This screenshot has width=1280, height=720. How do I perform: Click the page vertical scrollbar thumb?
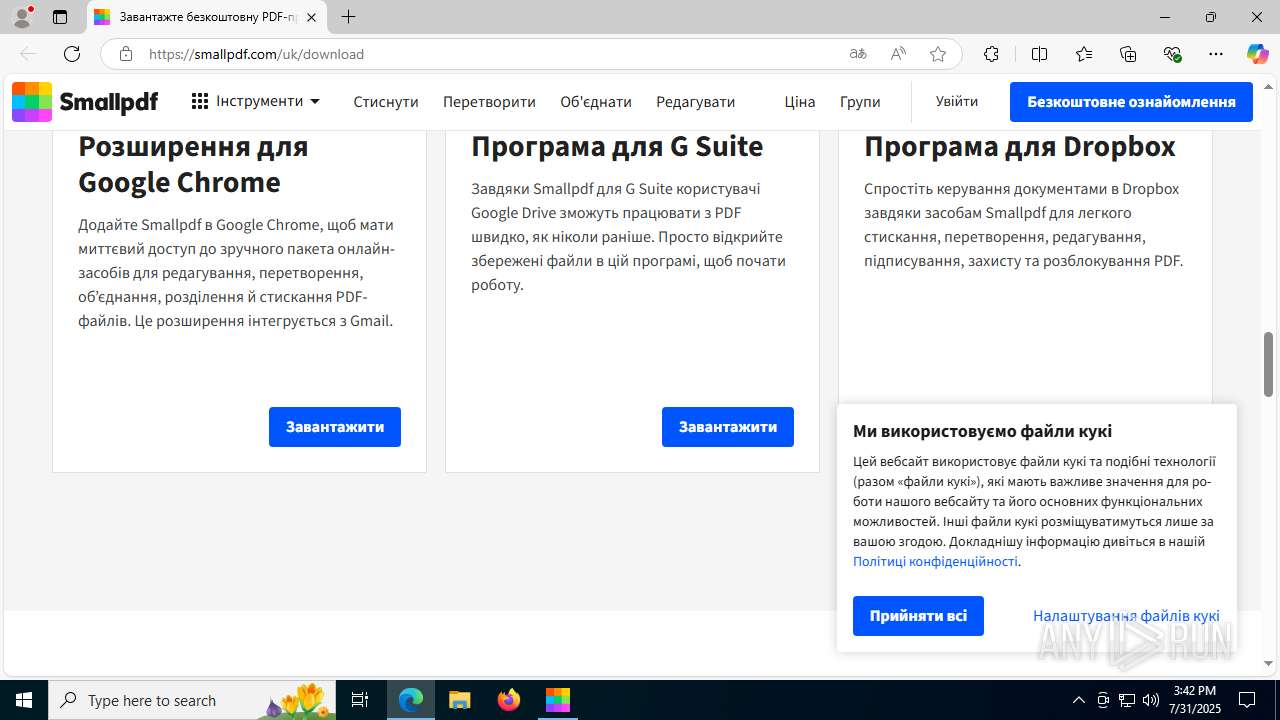click(1269, 364)
